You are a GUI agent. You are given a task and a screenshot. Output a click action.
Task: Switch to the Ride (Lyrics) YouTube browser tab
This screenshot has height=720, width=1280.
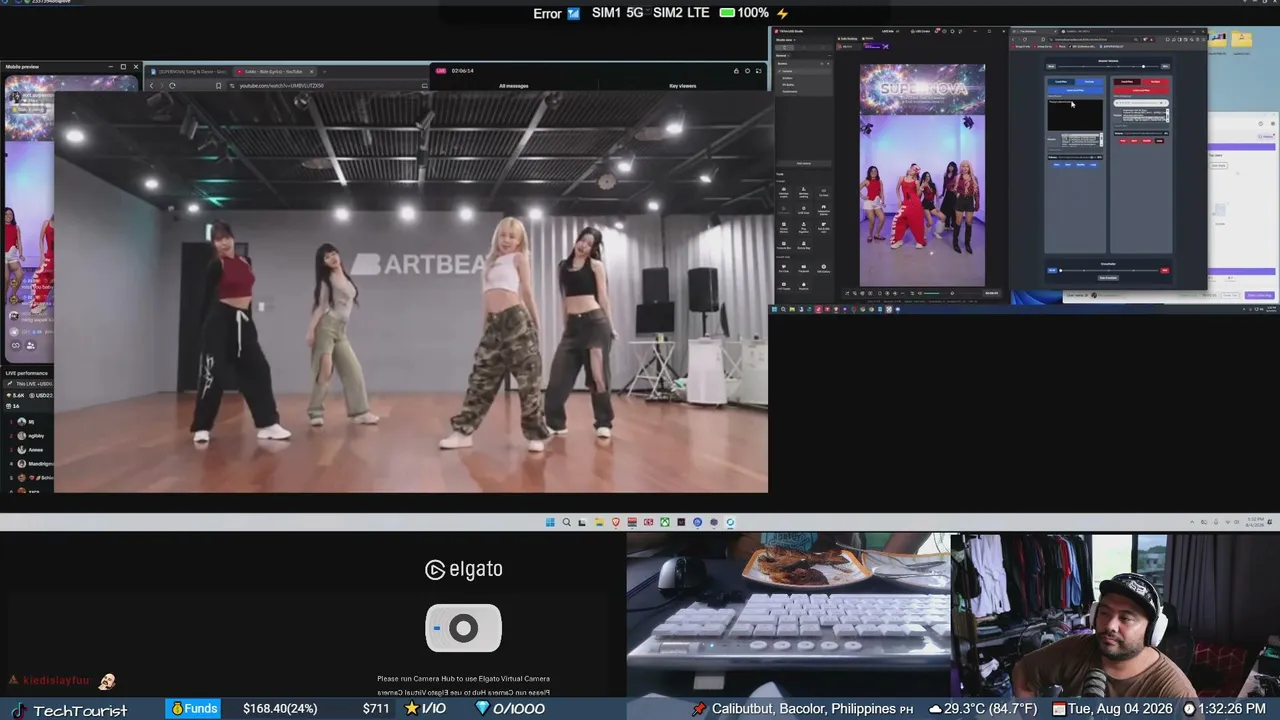(x=274, y=72)
